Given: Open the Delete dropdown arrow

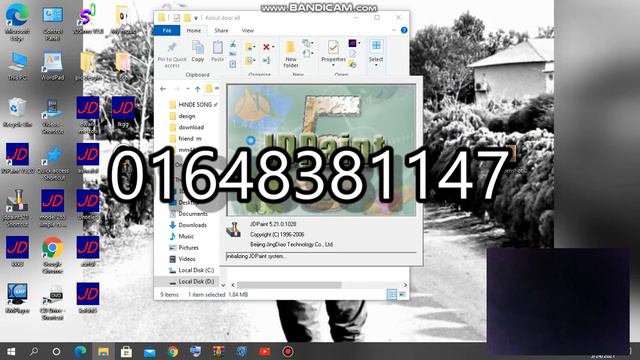Looking at the screenshot, I should (x=273, y=47).
